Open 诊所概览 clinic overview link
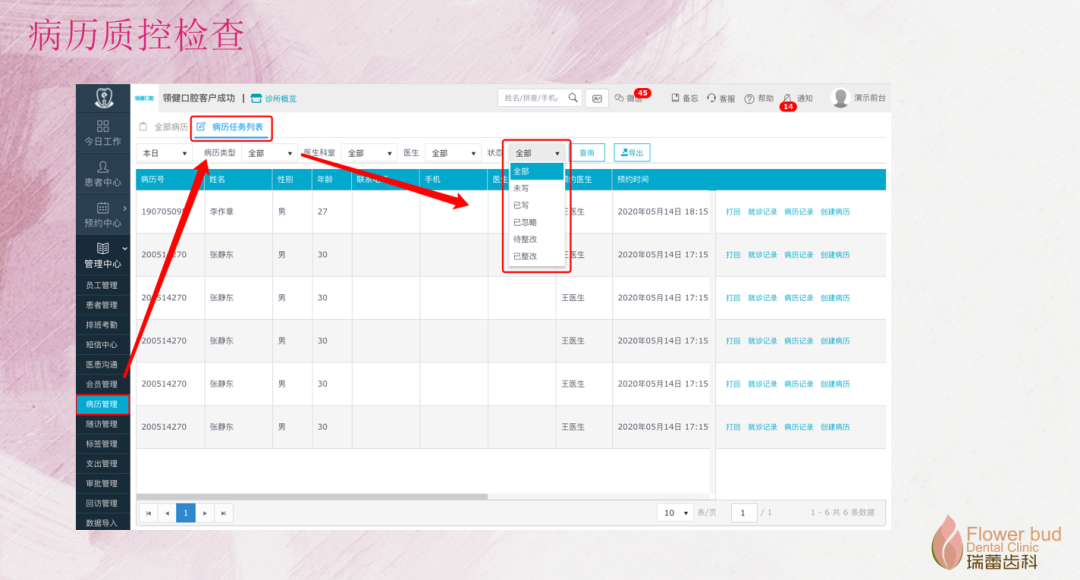Viewport: 1080px width, 580px height. pyautogui.click(x=273, y=99)
